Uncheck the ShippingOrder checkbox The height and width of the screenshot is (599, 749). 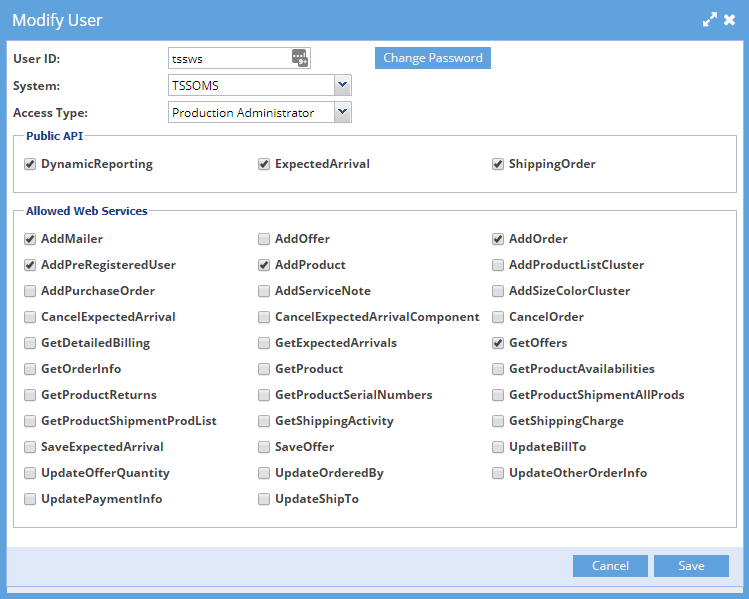(x=498, y=164)
